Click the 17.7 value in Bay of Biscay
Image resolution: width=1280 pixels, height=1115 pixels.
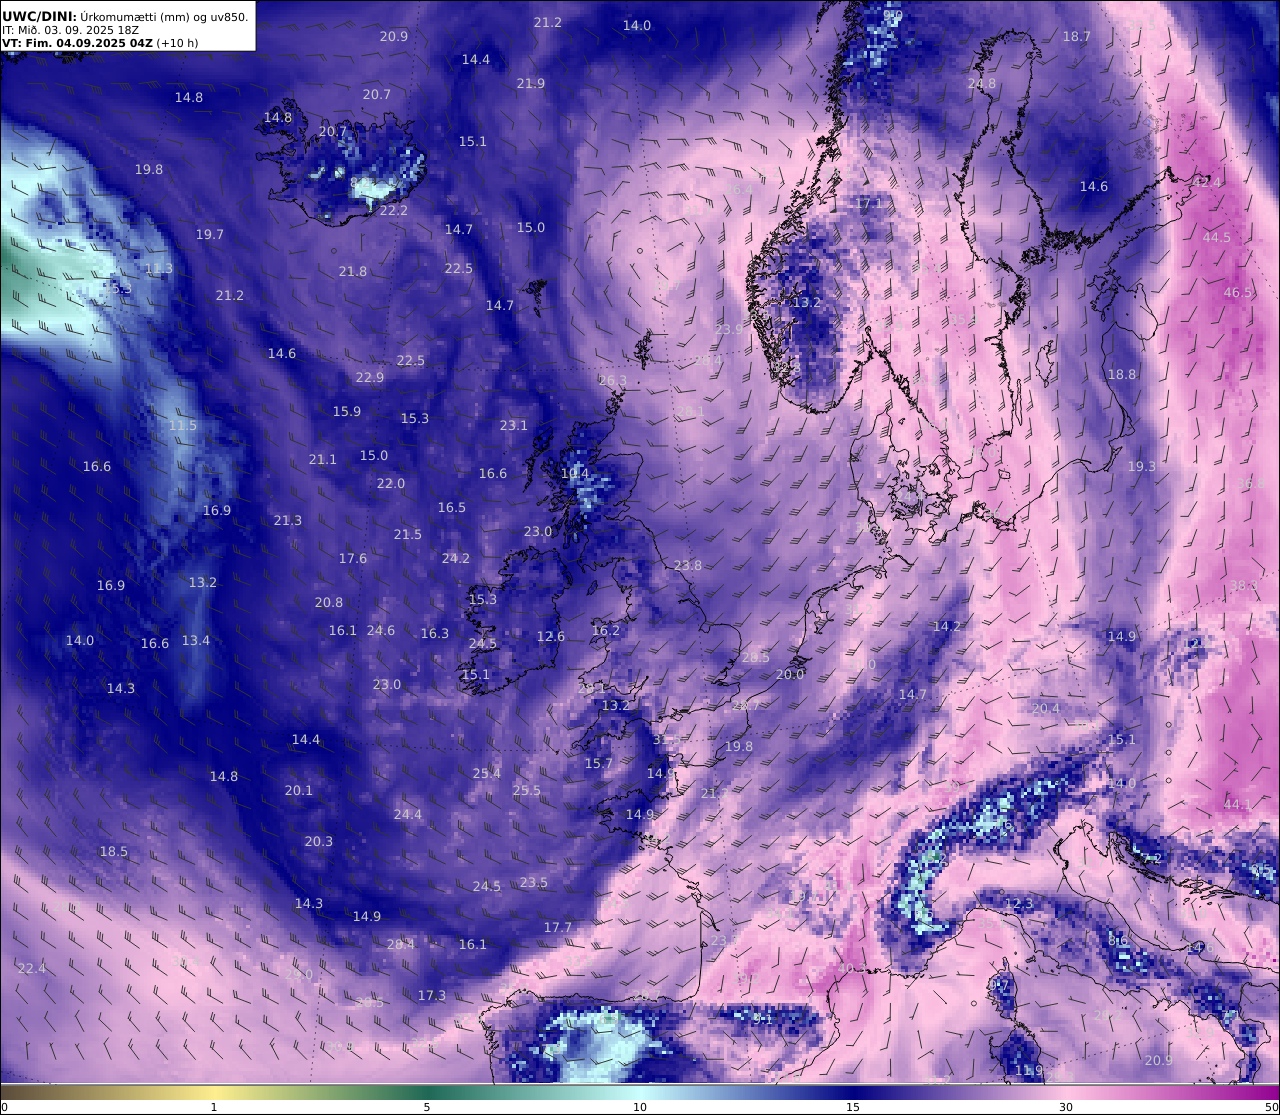(558, 928)
